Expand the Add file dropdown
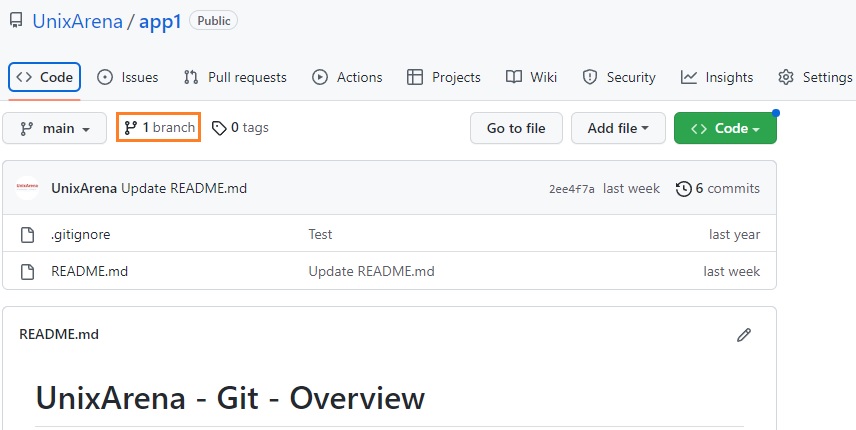Screen dimensions: 856x430 pos(619,128)
